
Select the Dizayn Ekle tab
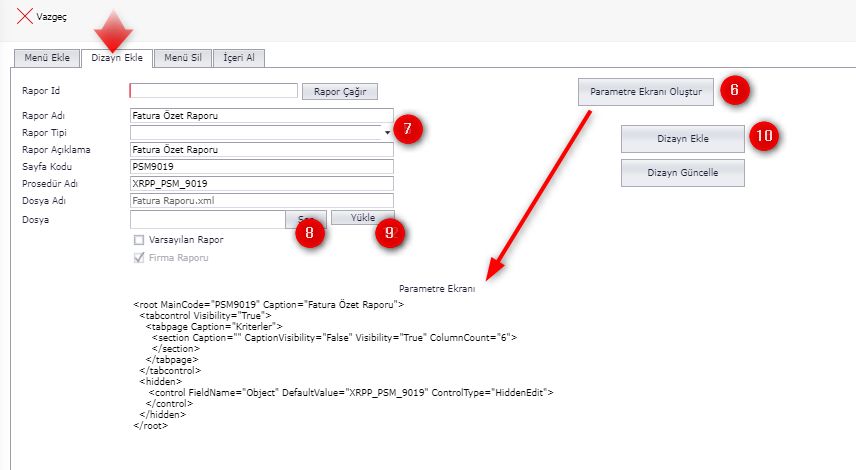117,58
